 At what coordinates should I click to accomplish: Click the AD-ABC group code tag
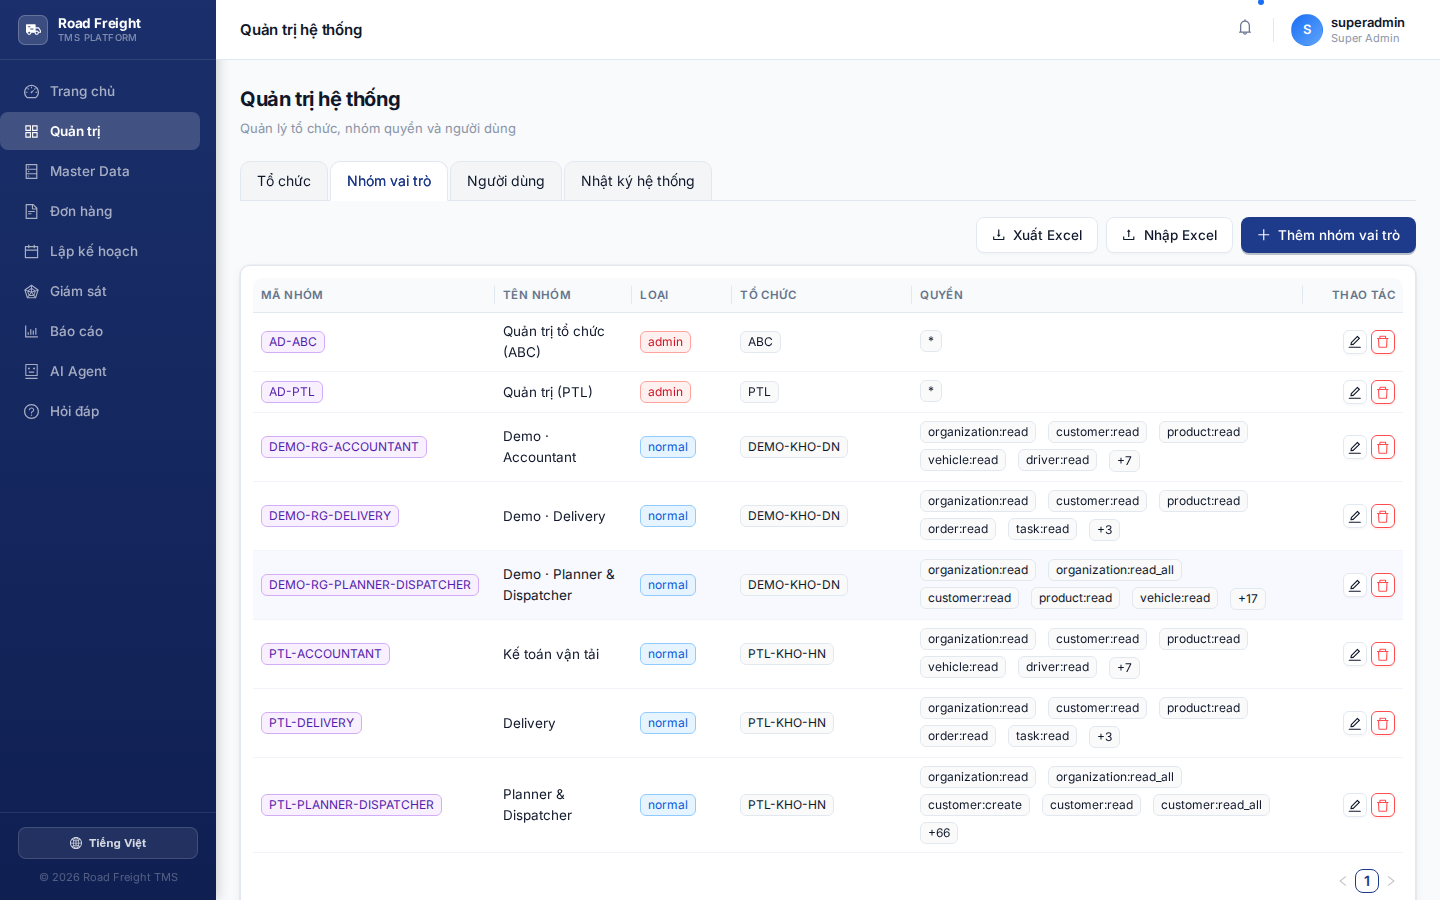point(293,342)
